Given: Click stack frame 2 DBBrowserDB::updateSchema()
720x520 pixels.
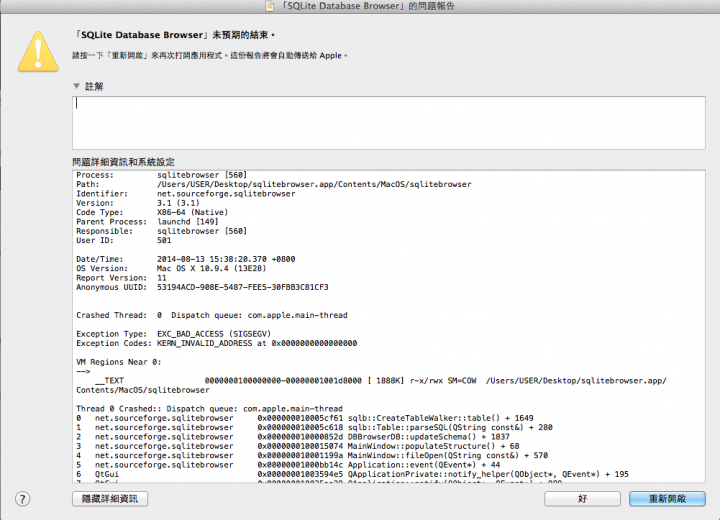Looking at the screenshot, I should pos(293,437).
